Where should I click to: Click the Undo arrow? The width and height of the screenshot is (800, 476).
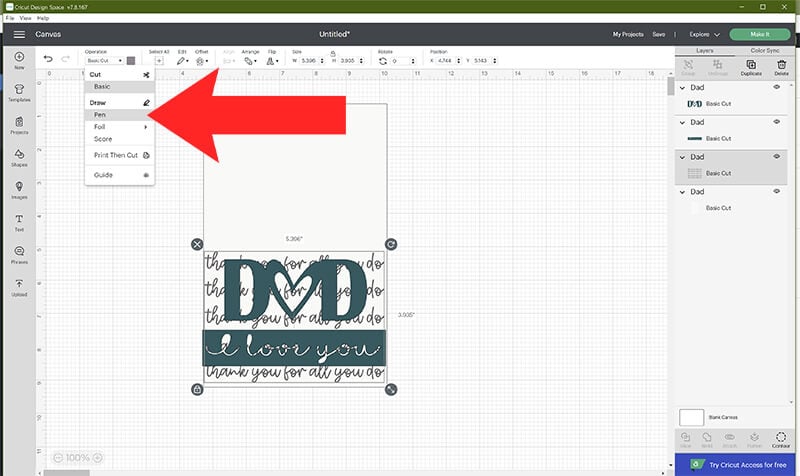[48, 59]
